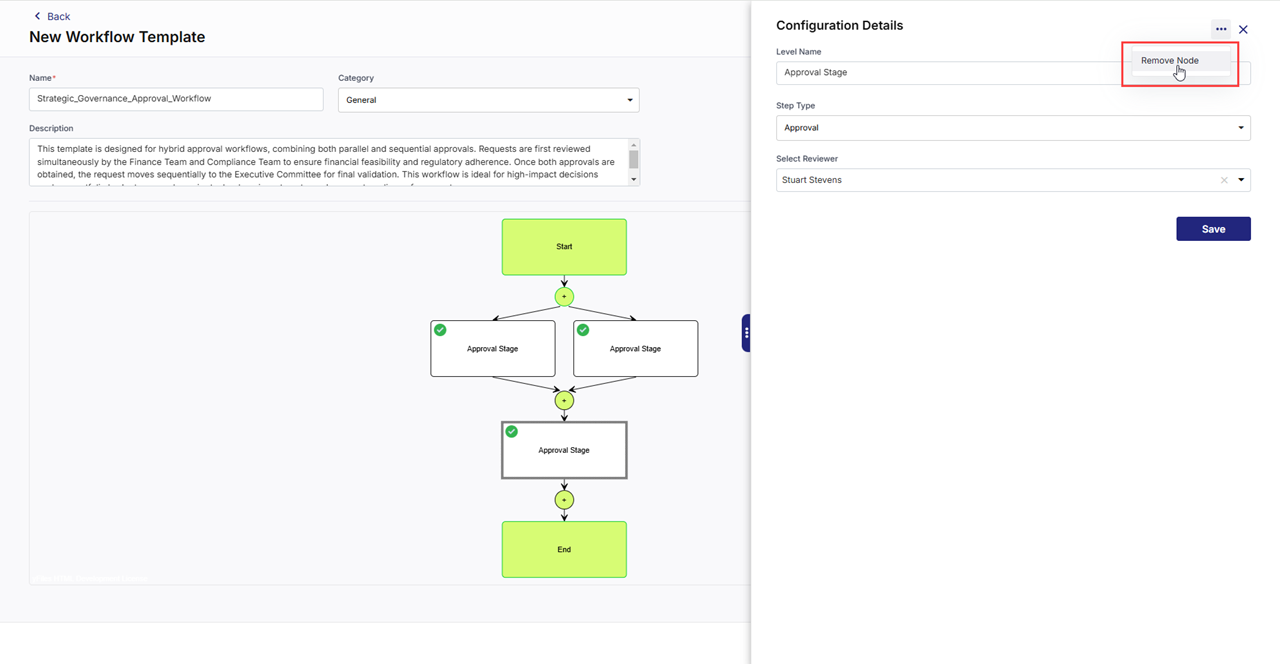1280x664 pixels.
Task: Click the Configuration Details title
Action: pyautogui.click(x=840, y=26)
